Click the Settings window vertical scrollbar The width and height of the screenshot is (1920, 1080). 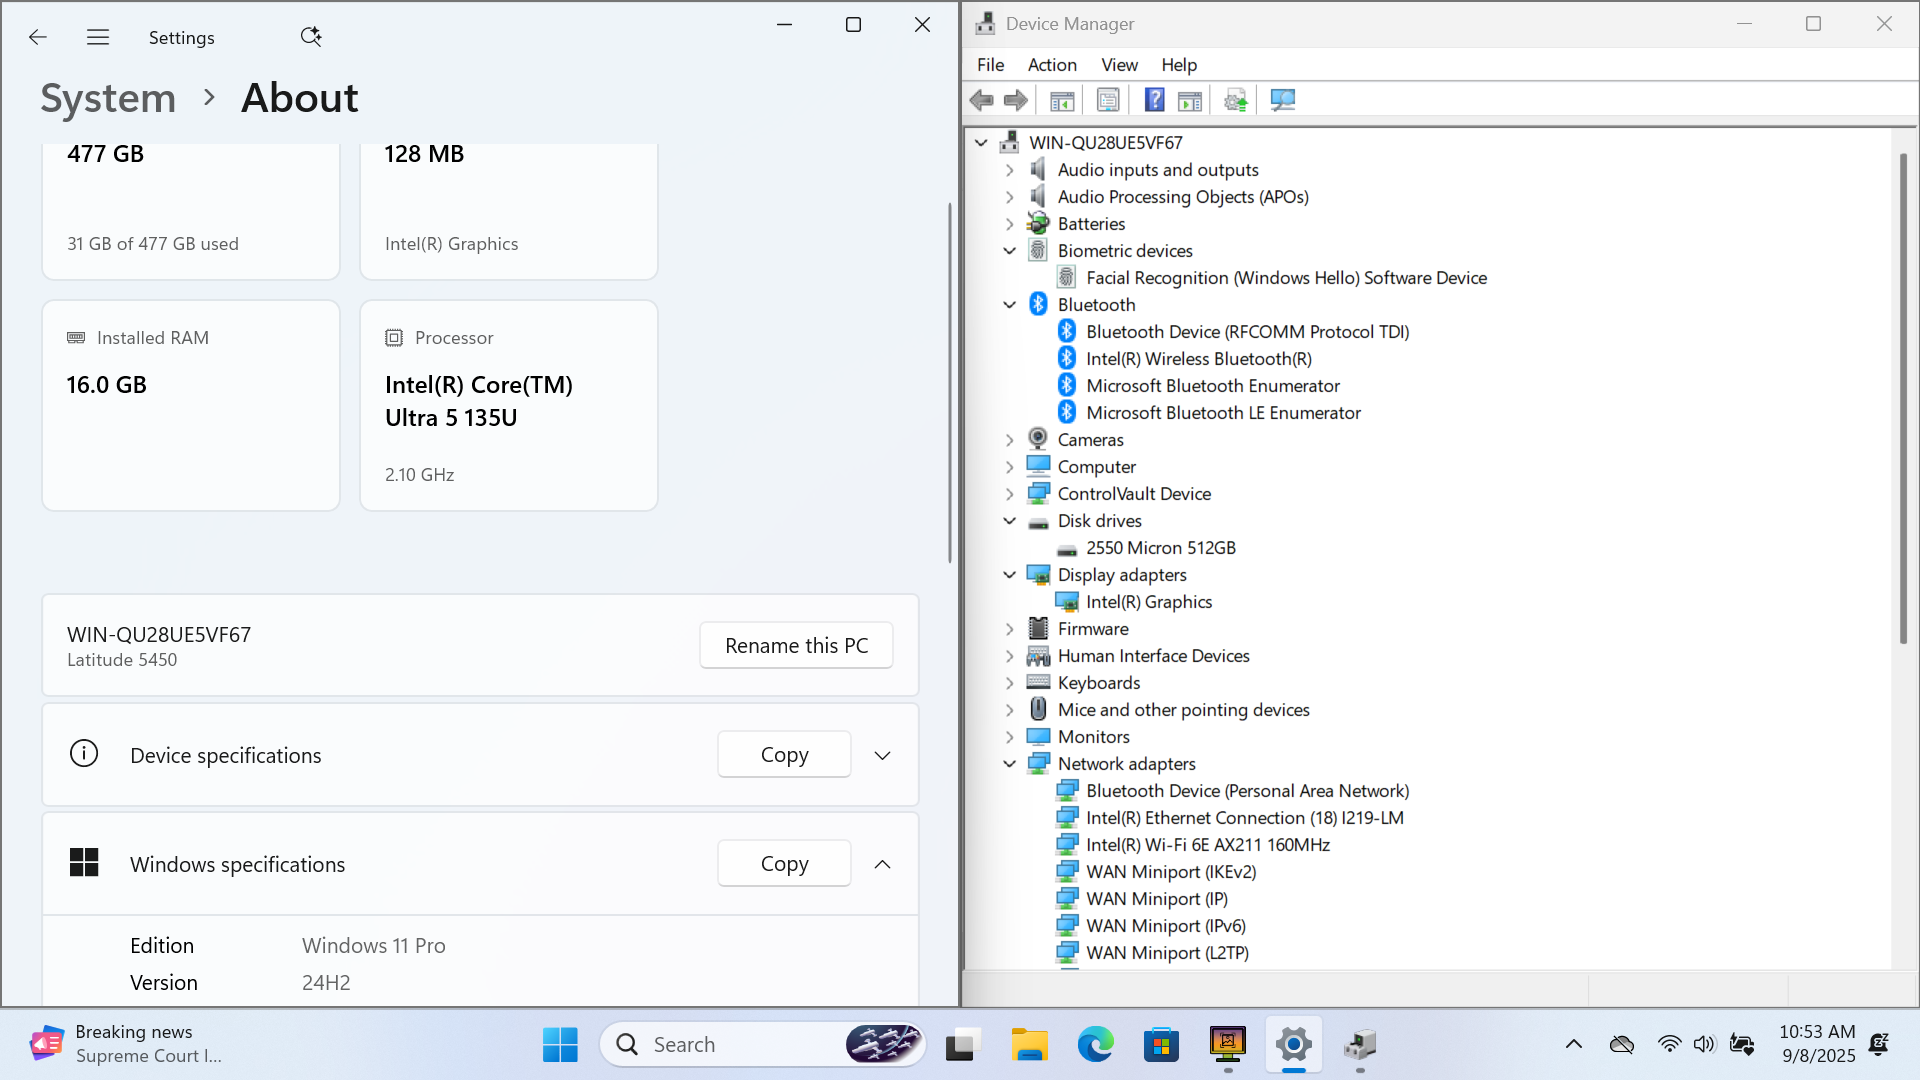coord(950,382)
